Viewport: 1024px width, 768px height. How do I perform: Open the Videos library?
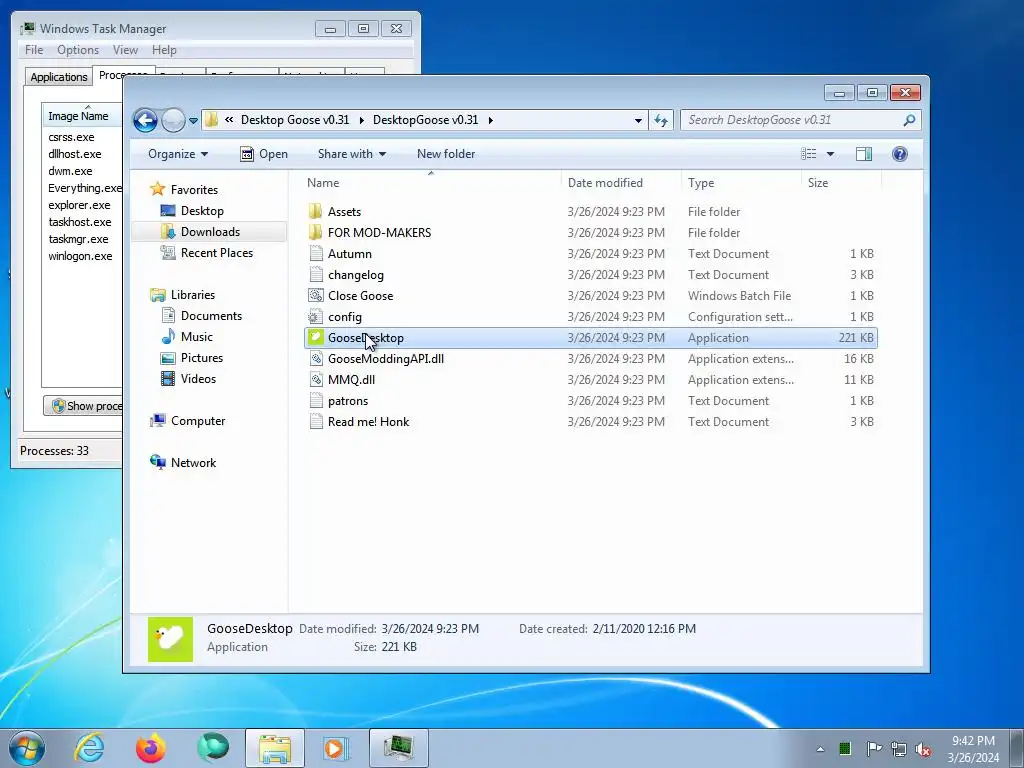pos(198,379)
